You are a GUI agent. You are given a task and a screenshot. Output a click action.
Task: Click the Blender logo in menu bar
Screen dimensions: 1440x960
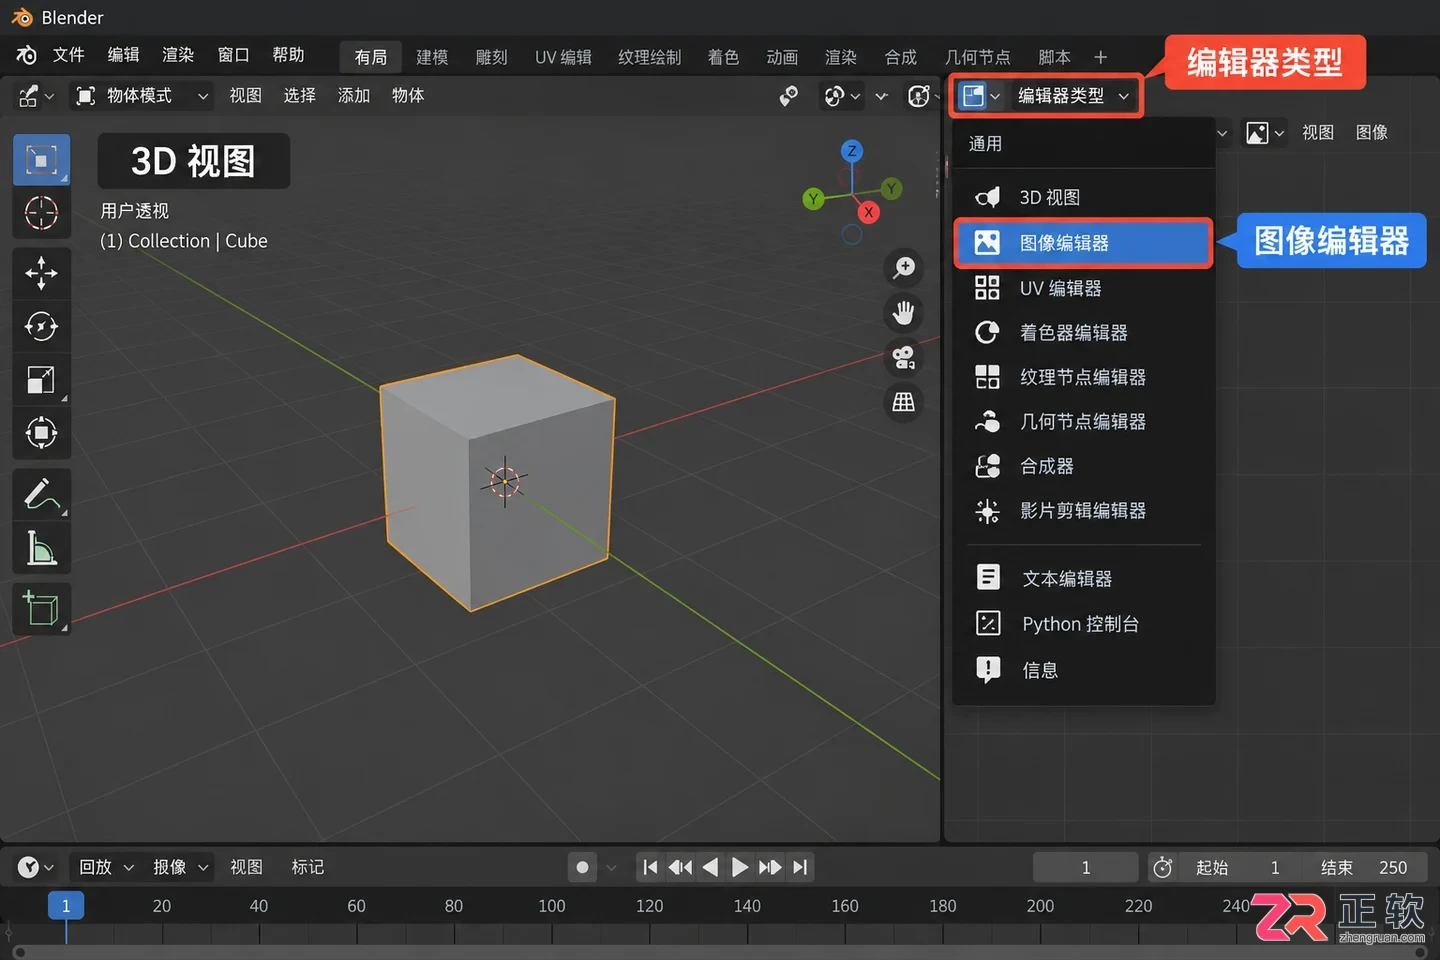point(26,56)
